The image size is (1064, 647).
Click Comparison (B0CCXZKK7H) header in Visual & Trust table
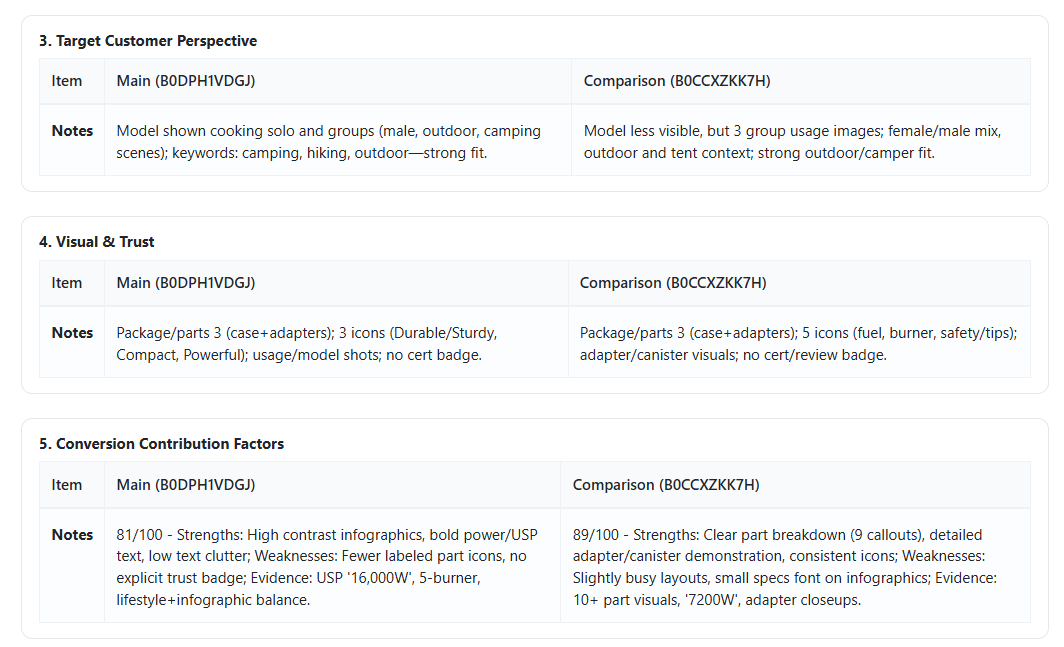coord(673,283)
